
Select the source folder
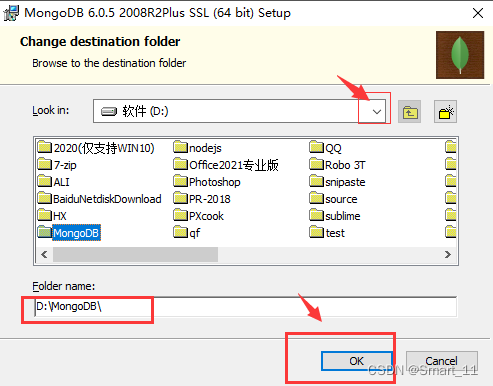[333, 199]
